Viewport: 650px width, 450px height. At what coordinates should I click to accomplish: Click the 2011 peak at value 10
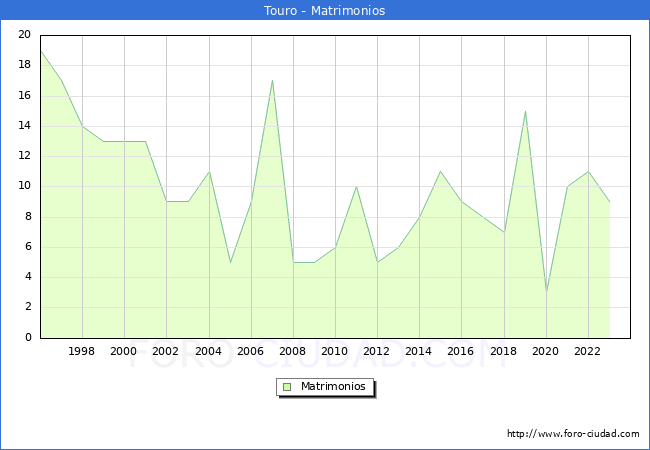tap(357, 186)
